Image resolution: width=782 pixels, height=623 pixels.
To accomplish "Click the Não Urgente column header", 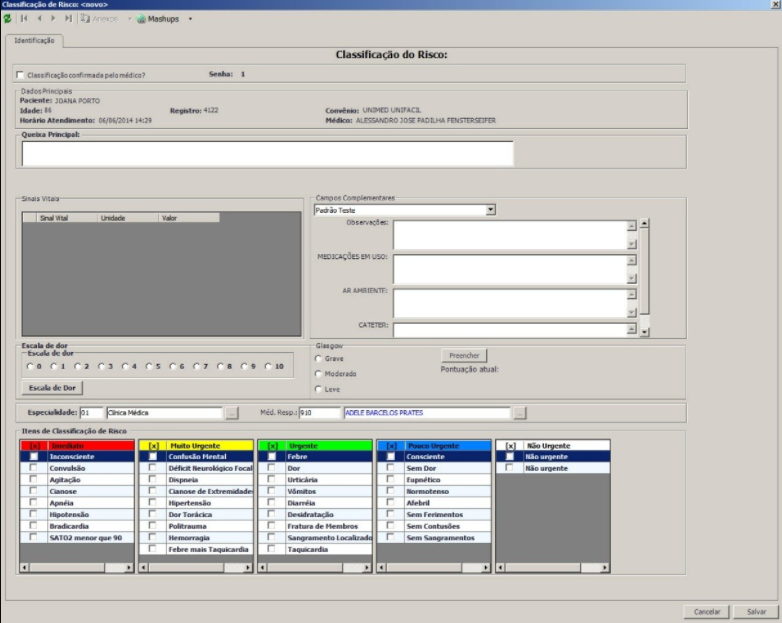I will tap(553, 445).
